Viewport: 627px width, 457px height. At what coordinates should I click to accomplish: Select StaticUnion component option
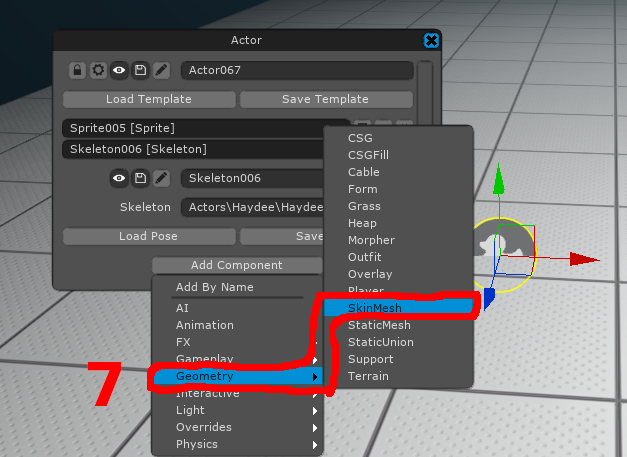(x=398, y=342)
